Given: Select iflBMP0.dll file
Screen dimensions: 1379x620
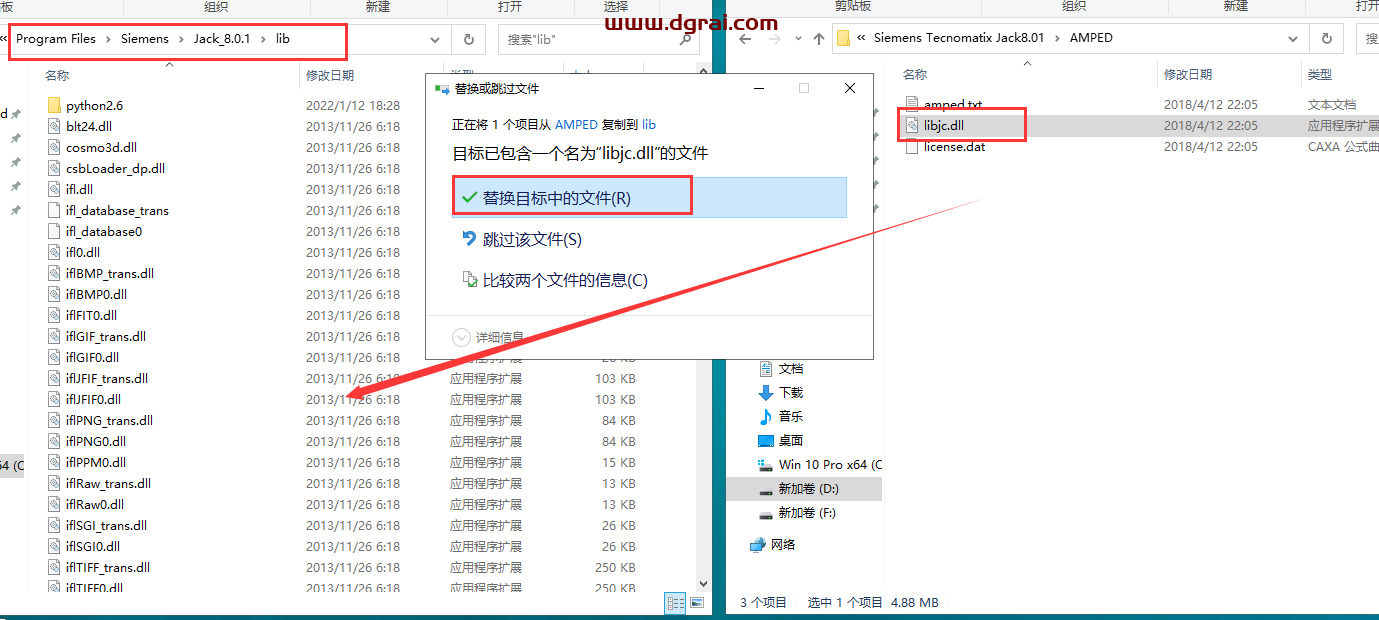Looking at the screenshot, I should 96,294.
